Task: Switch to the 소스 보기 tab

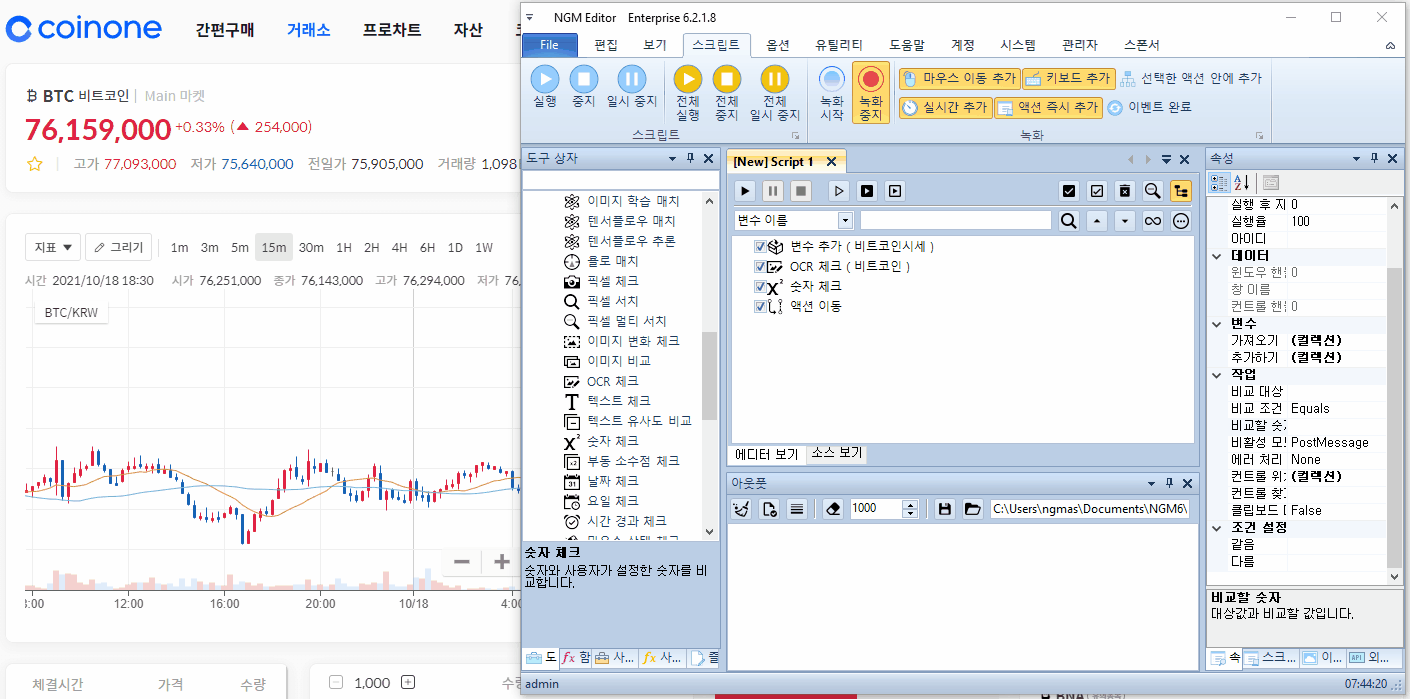Action: pos(836,453)
